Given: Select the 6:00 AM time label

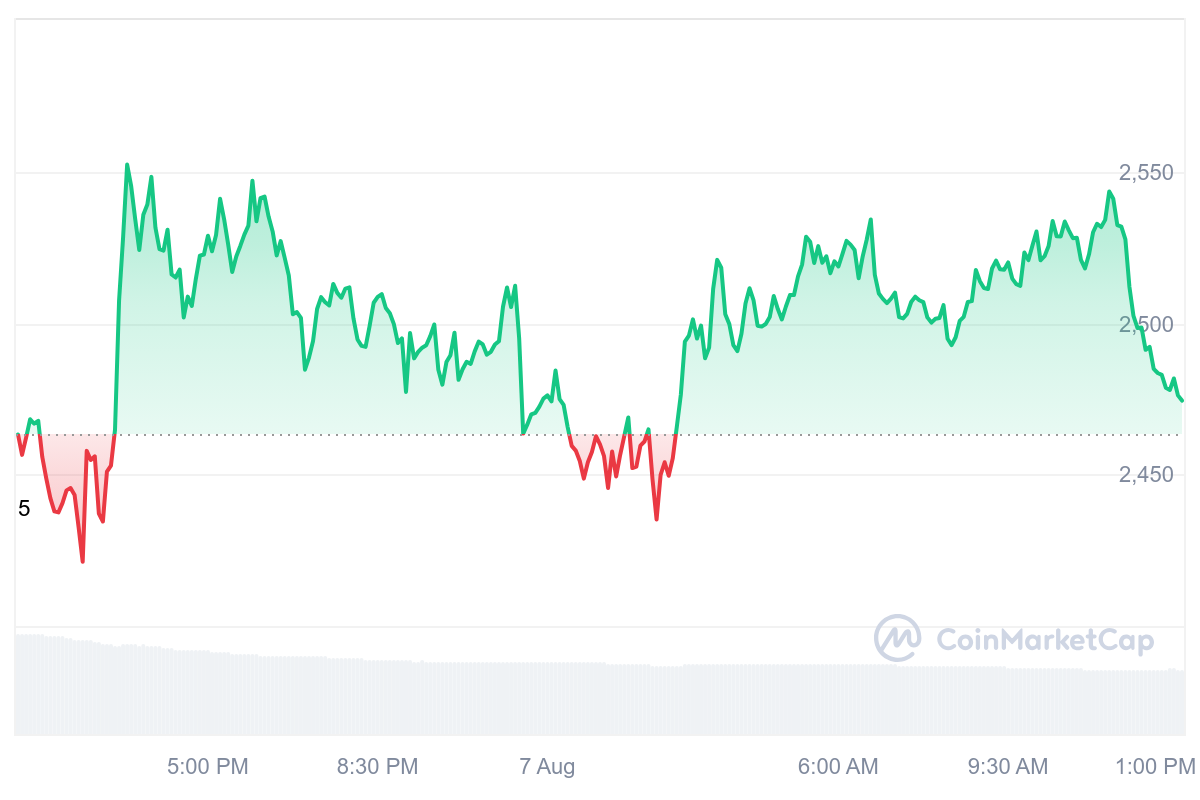Looking at the screenshot, I should click(838, 767).
